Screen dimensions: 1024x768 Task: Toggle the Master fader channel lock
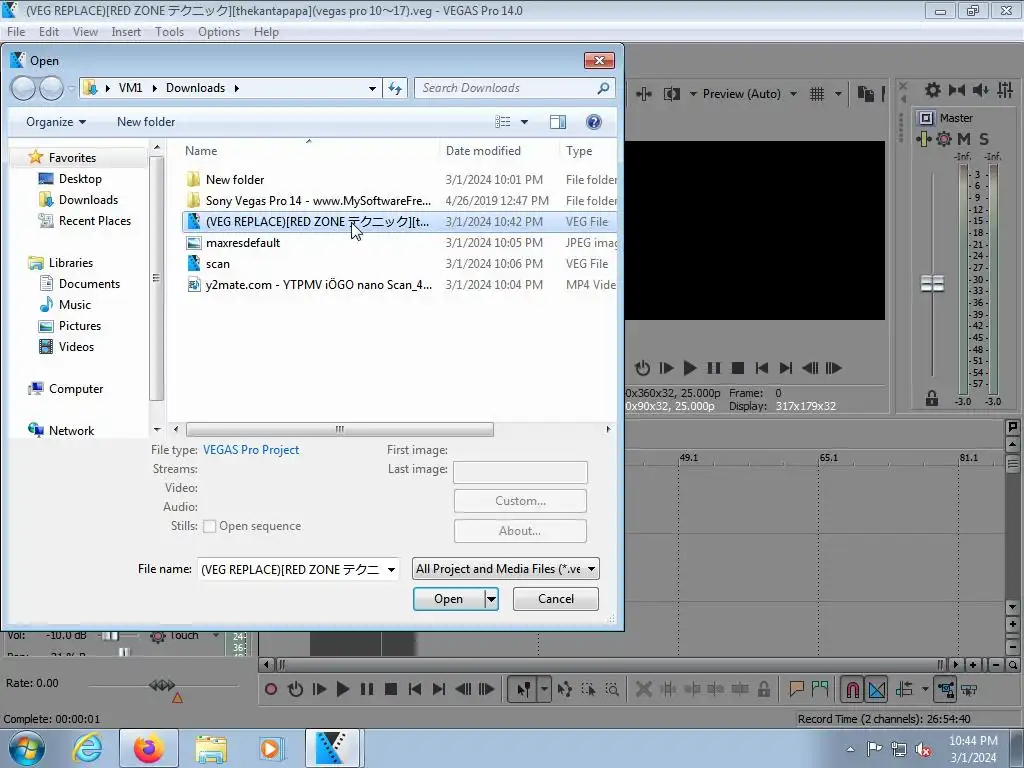pyautogui.click(x=932, y=398)
